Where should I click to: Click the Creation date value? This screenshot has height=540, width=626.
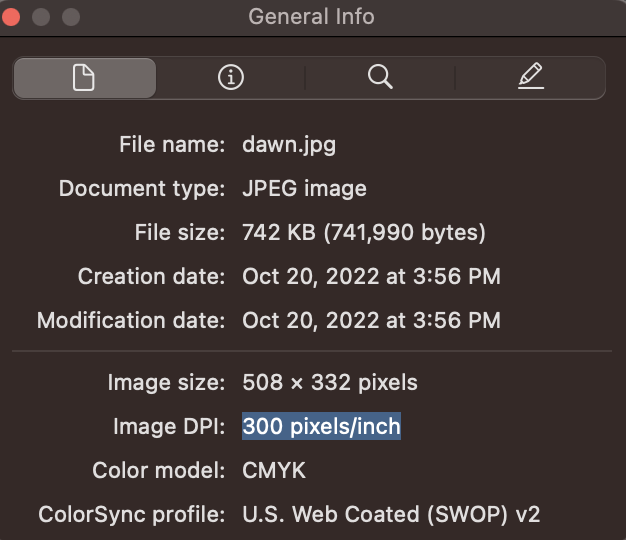coord(371,276)
